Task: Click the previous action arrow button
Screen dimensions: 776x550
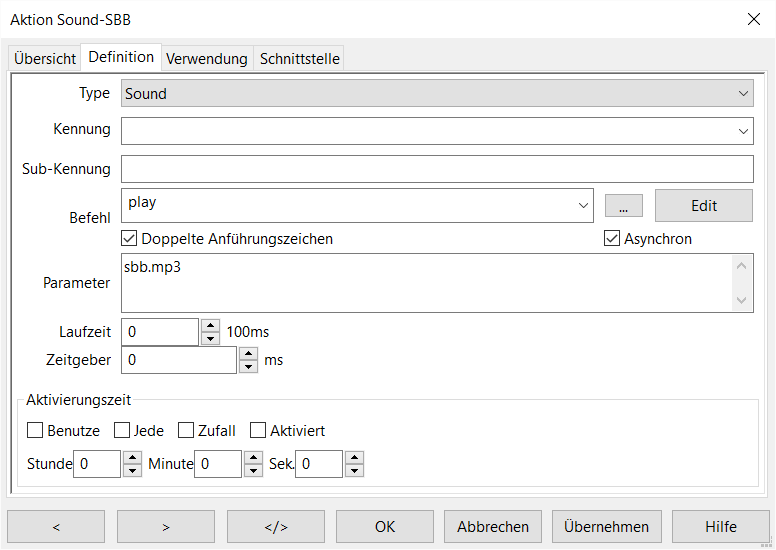Action: coord(56,527)
